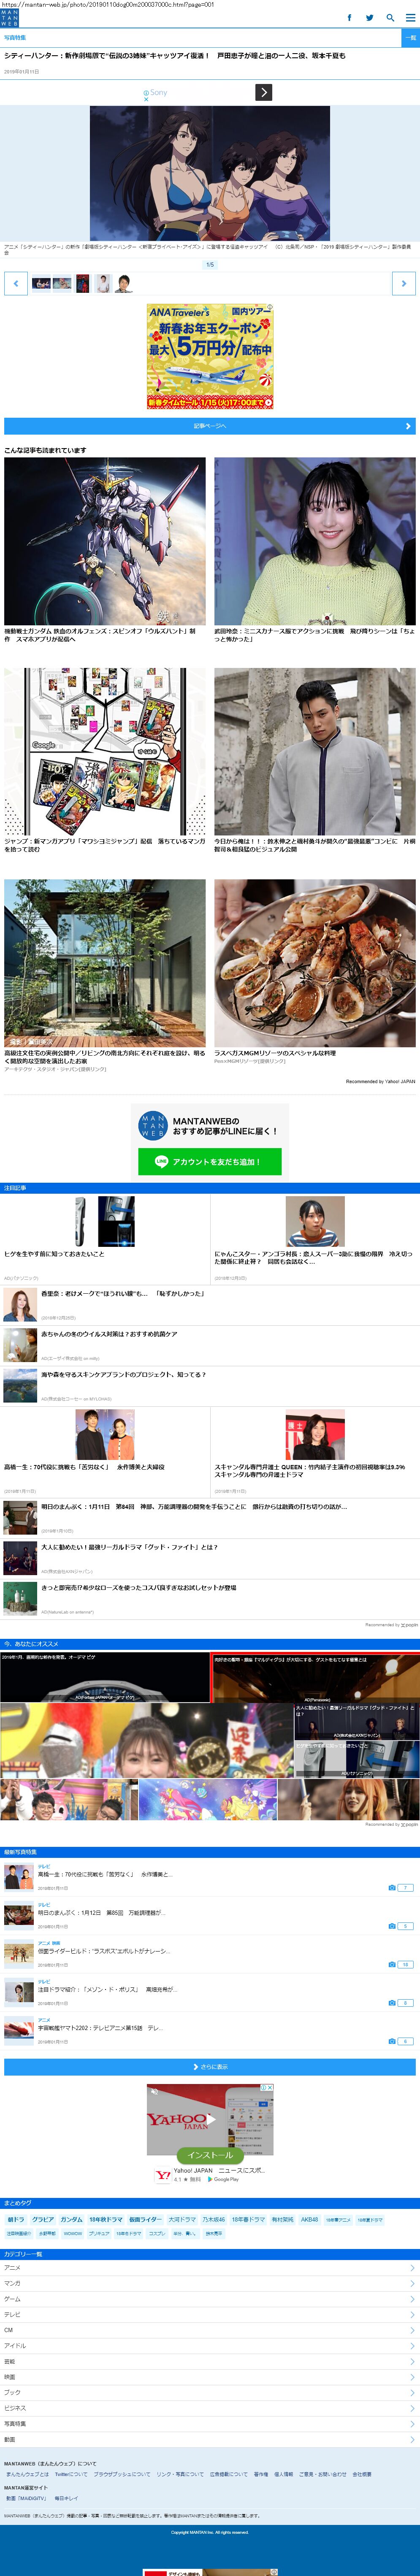Open the Jump manga app article image
420x2576 pixels.
pos(105,752)
